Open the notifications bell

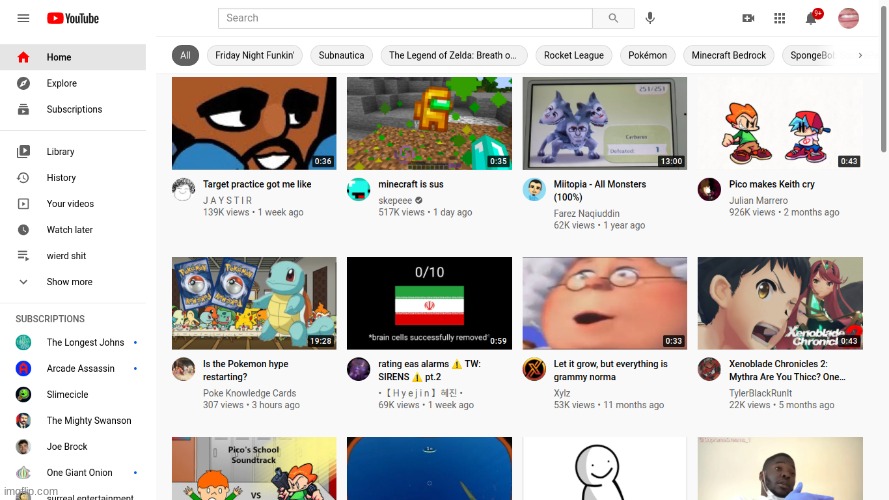tap(811, 18)
